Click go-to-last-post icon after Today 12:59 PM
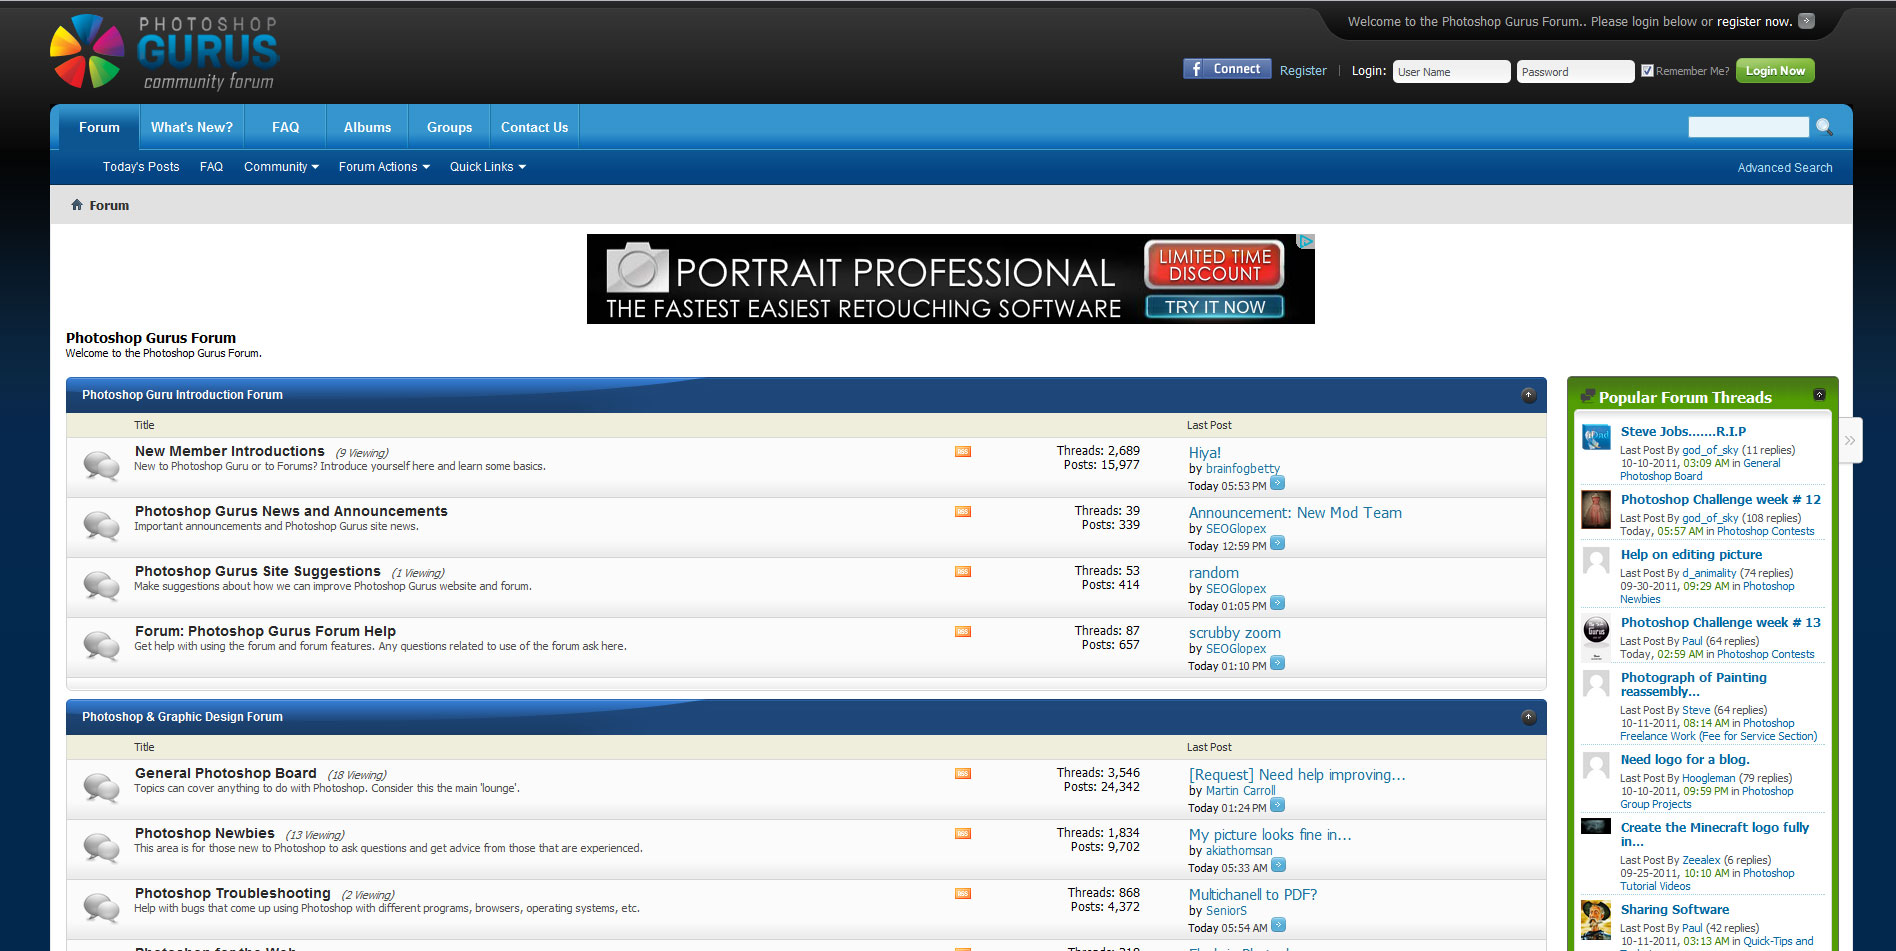 pos(1277,544)
